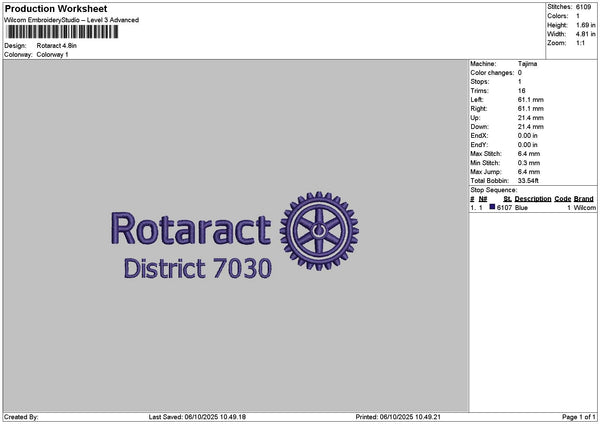This screenshot has height=424, width=600.
Task: Click the 'Created By:' footer label
Action: pos(21,417)
